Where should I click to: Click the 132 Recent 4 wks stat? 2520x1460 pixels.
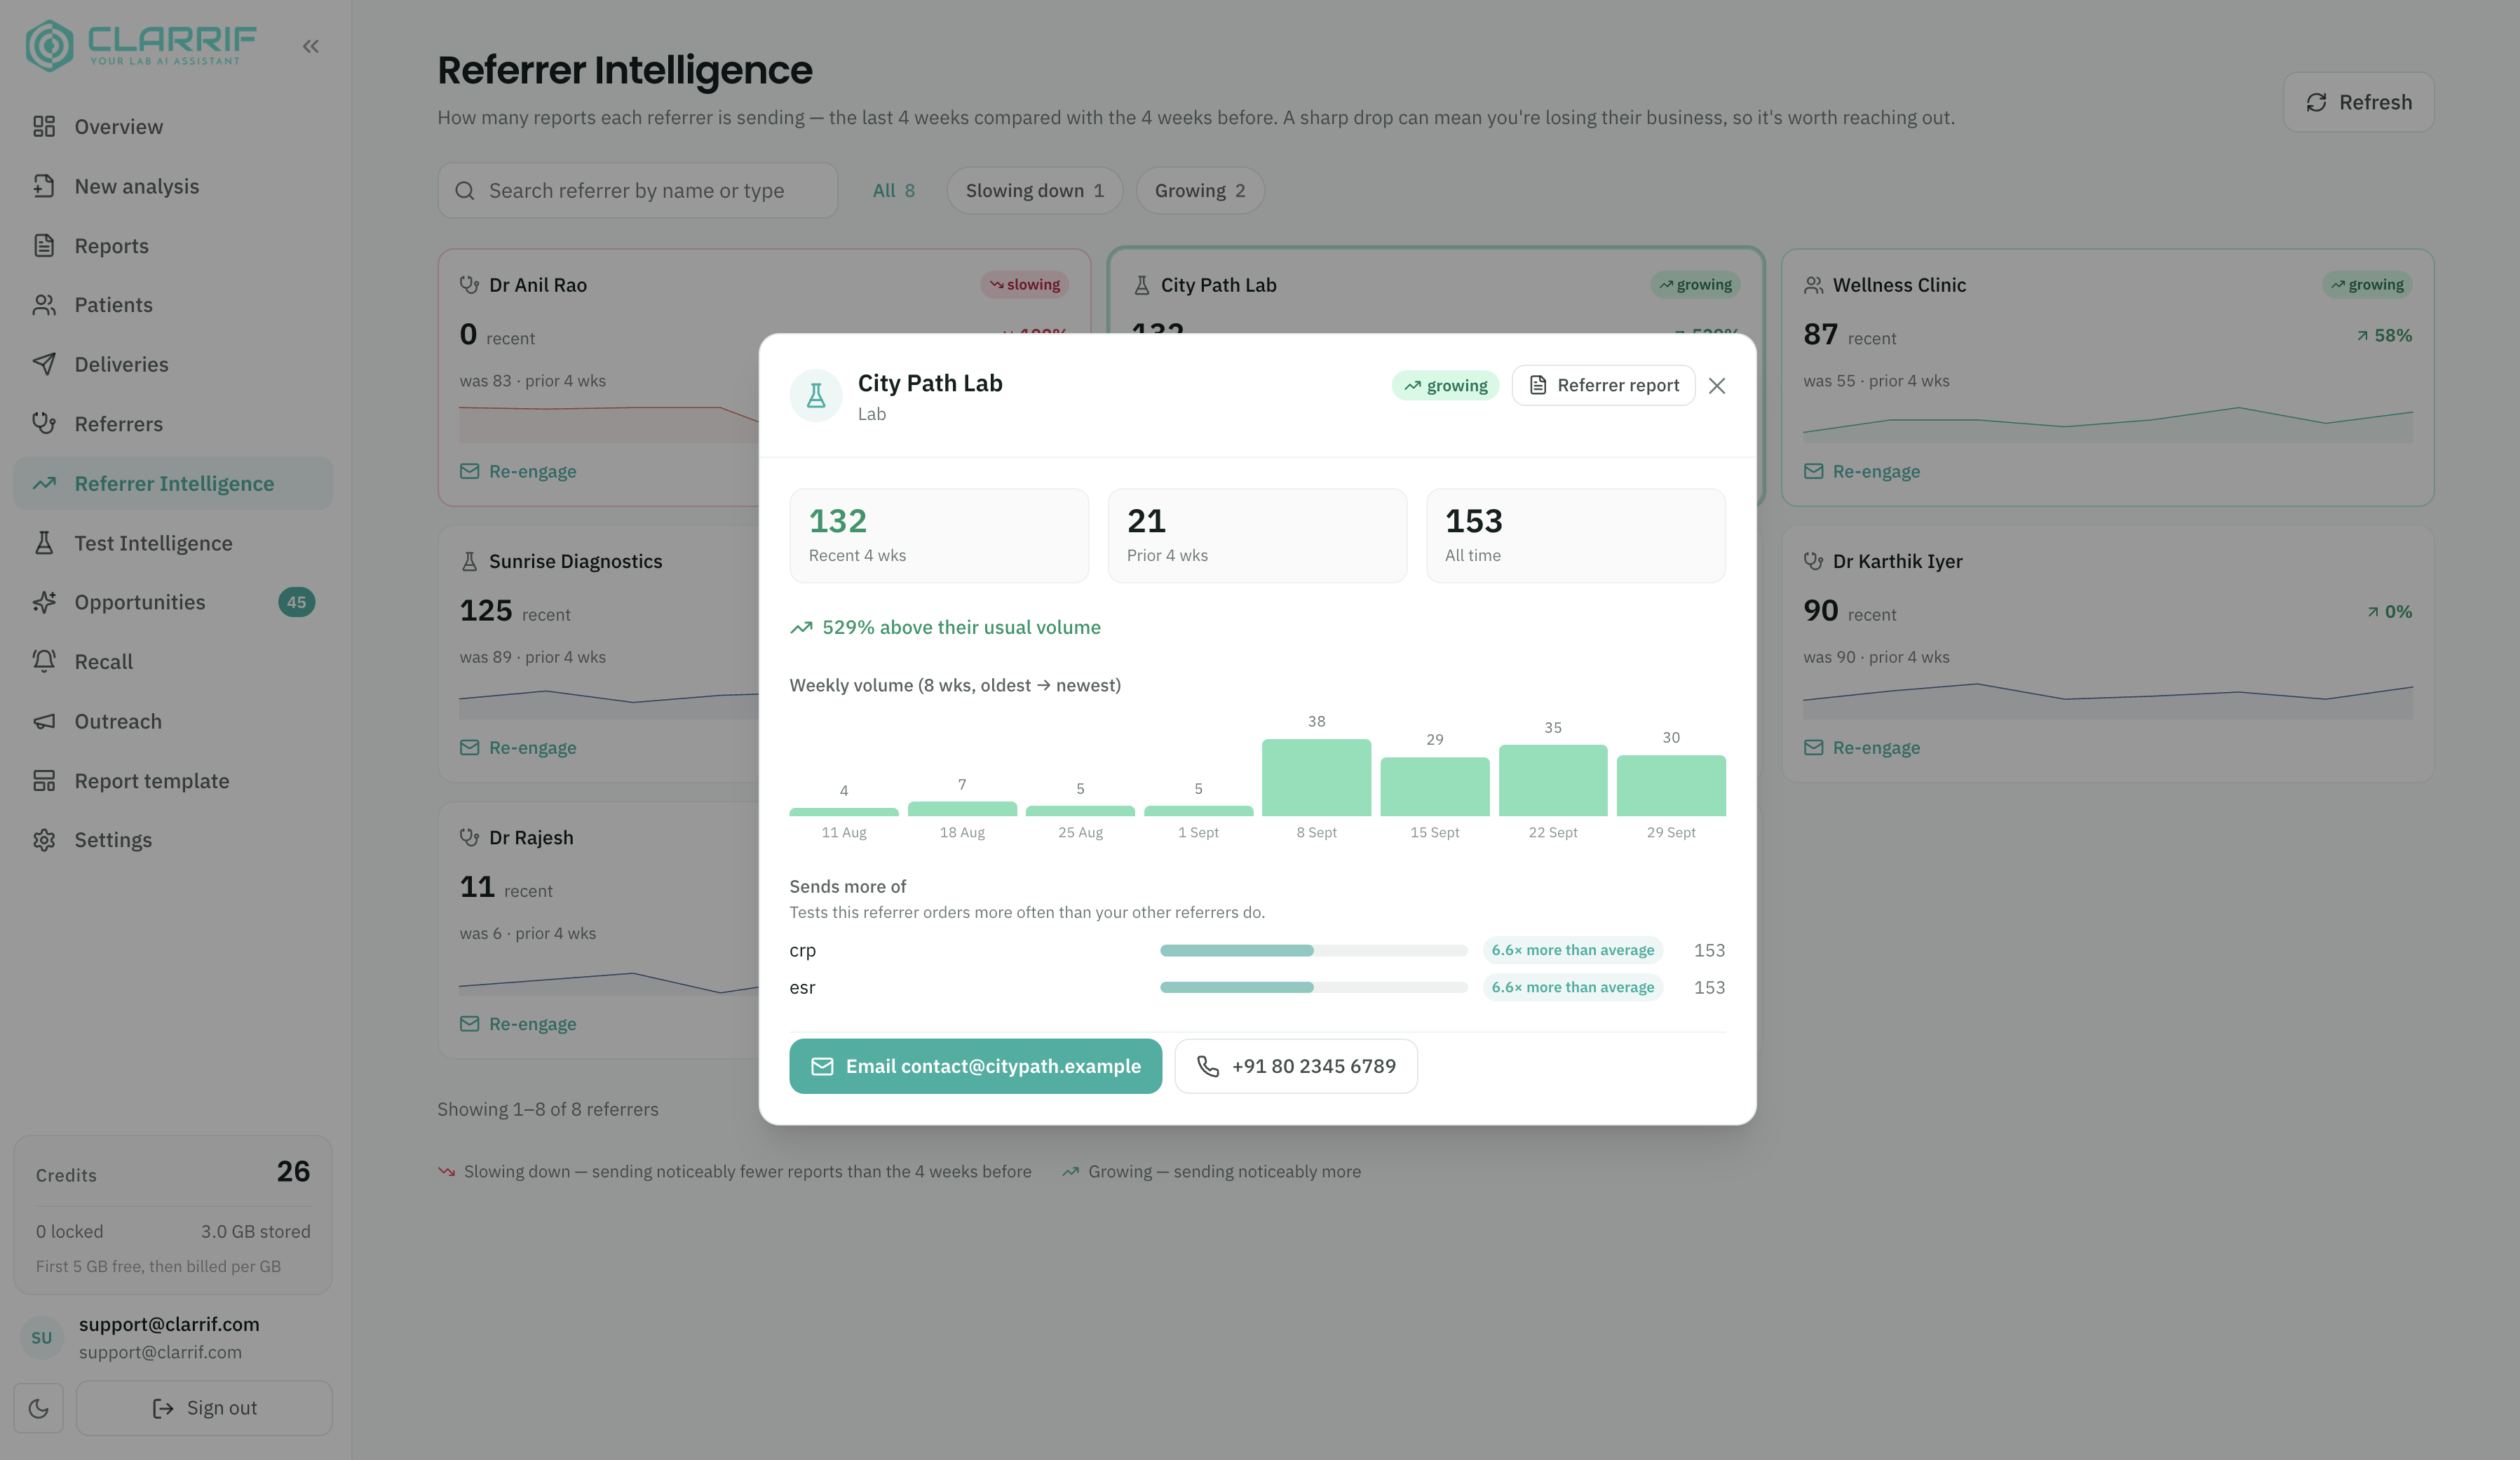pyautogui.click(x=939, y=536)
